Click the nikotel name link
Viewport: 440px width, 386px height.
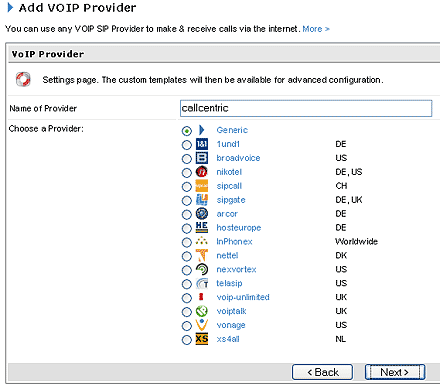(229, 172)
